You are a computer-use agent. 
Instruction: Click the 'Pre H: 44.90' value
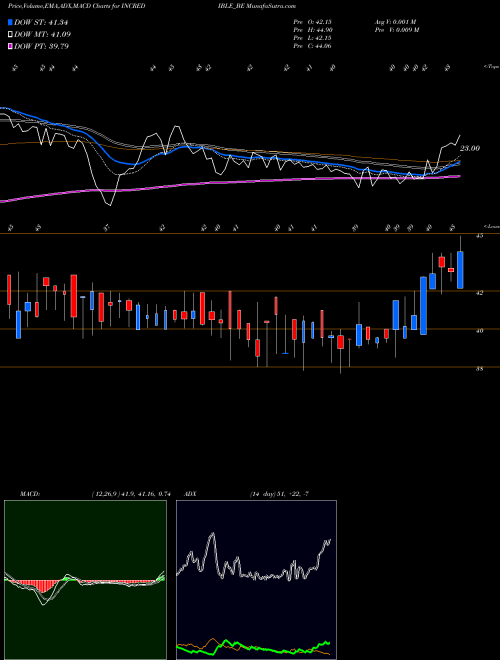(x=313, y=30)
